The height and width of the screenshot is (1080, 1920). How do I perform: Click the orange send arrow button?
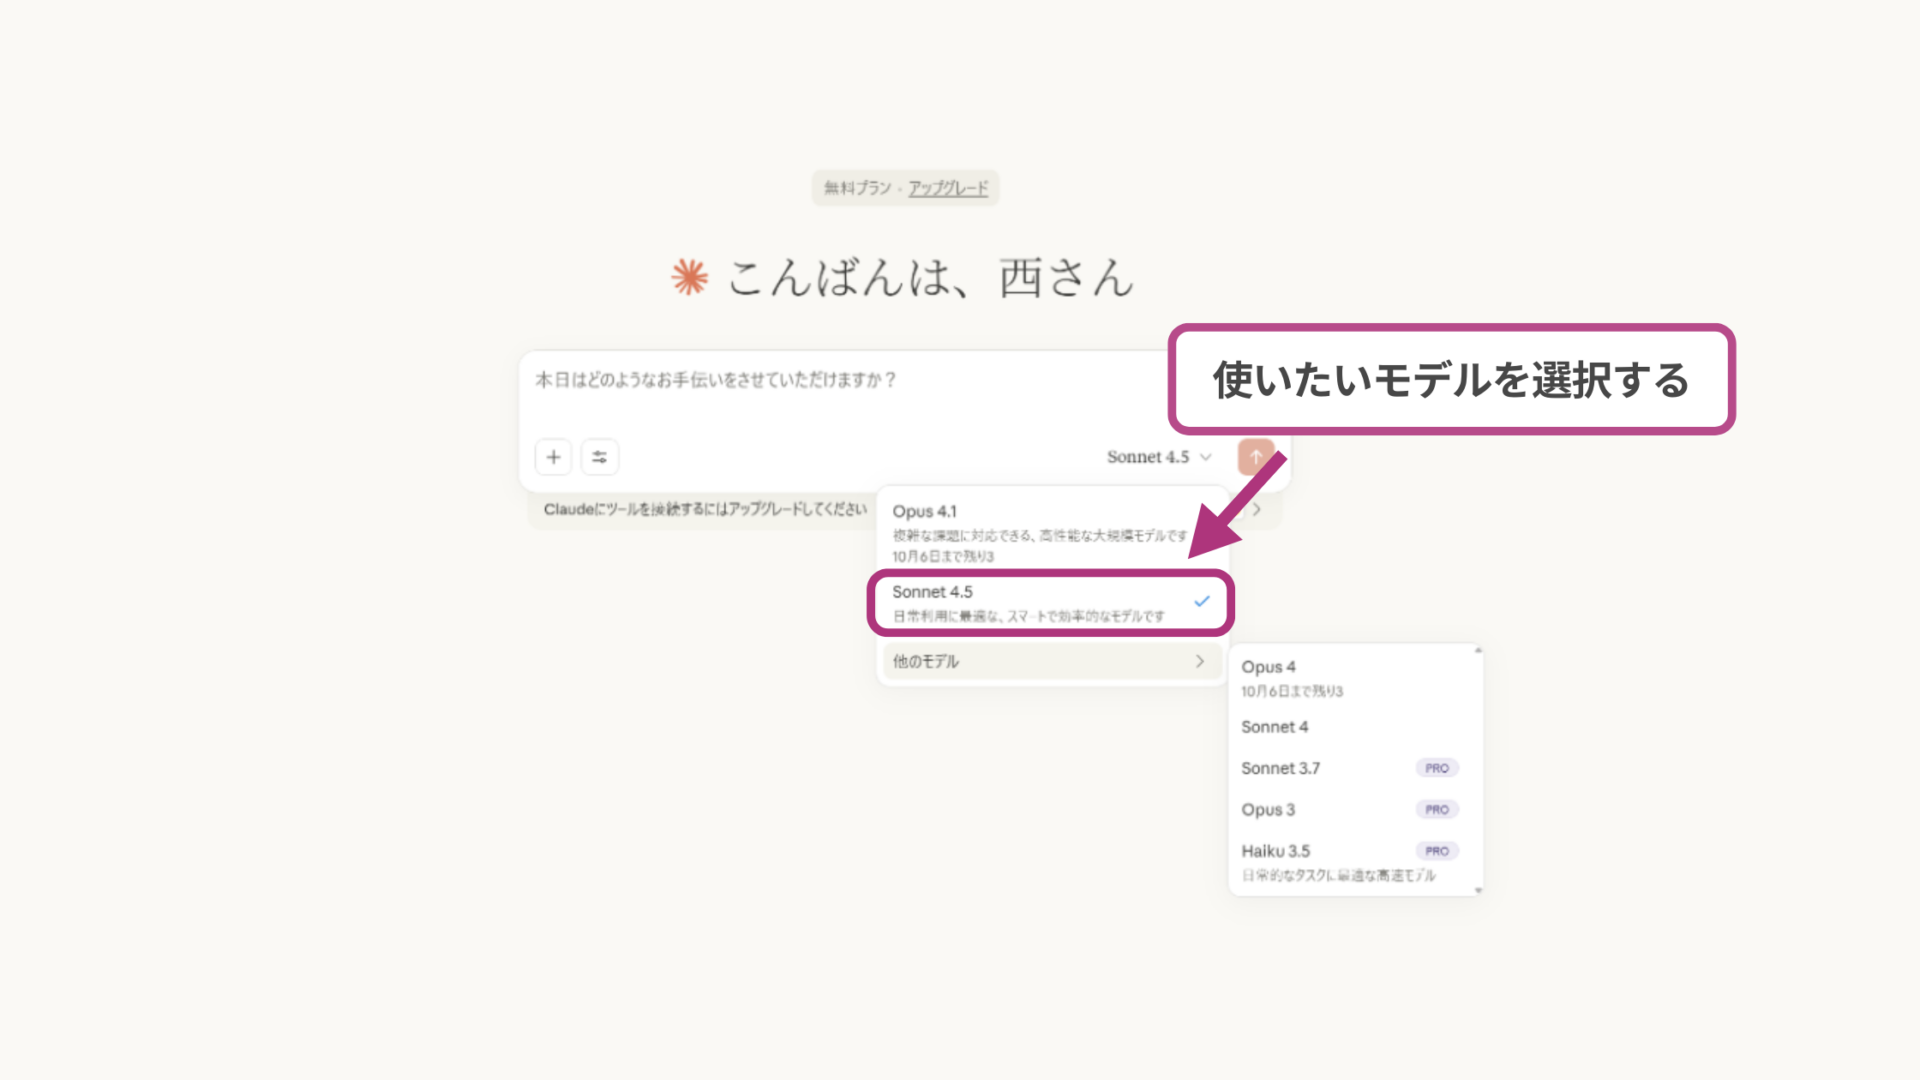1256,456
